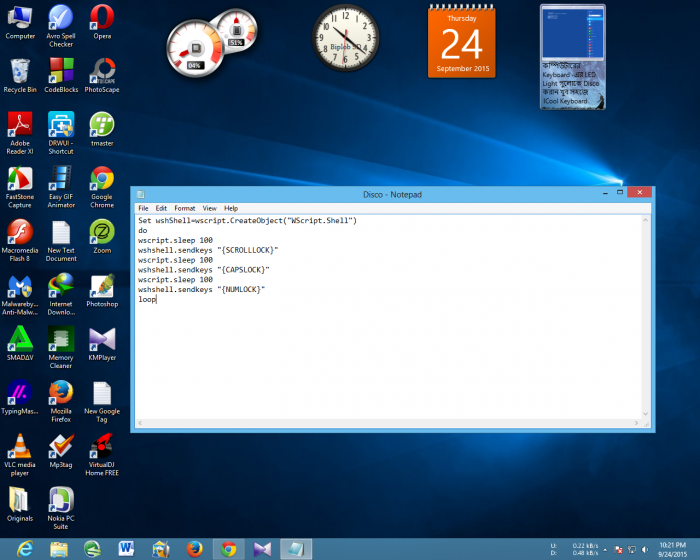Open the VLC media player icon

click(x=20, y=455)
